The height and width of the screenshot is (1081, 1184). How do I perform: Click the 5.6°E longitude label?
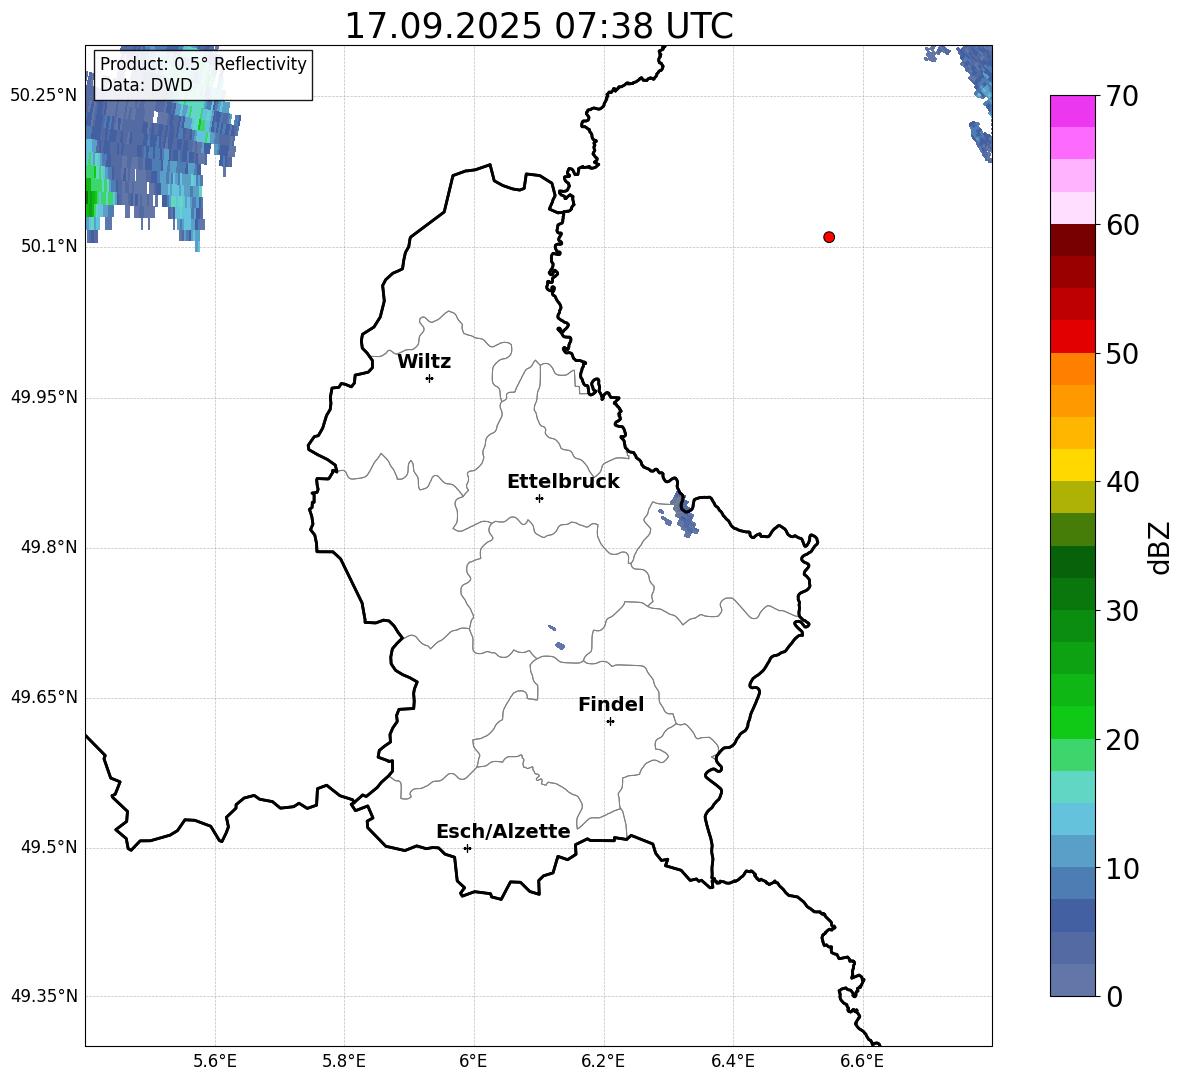pos(215,1061)
